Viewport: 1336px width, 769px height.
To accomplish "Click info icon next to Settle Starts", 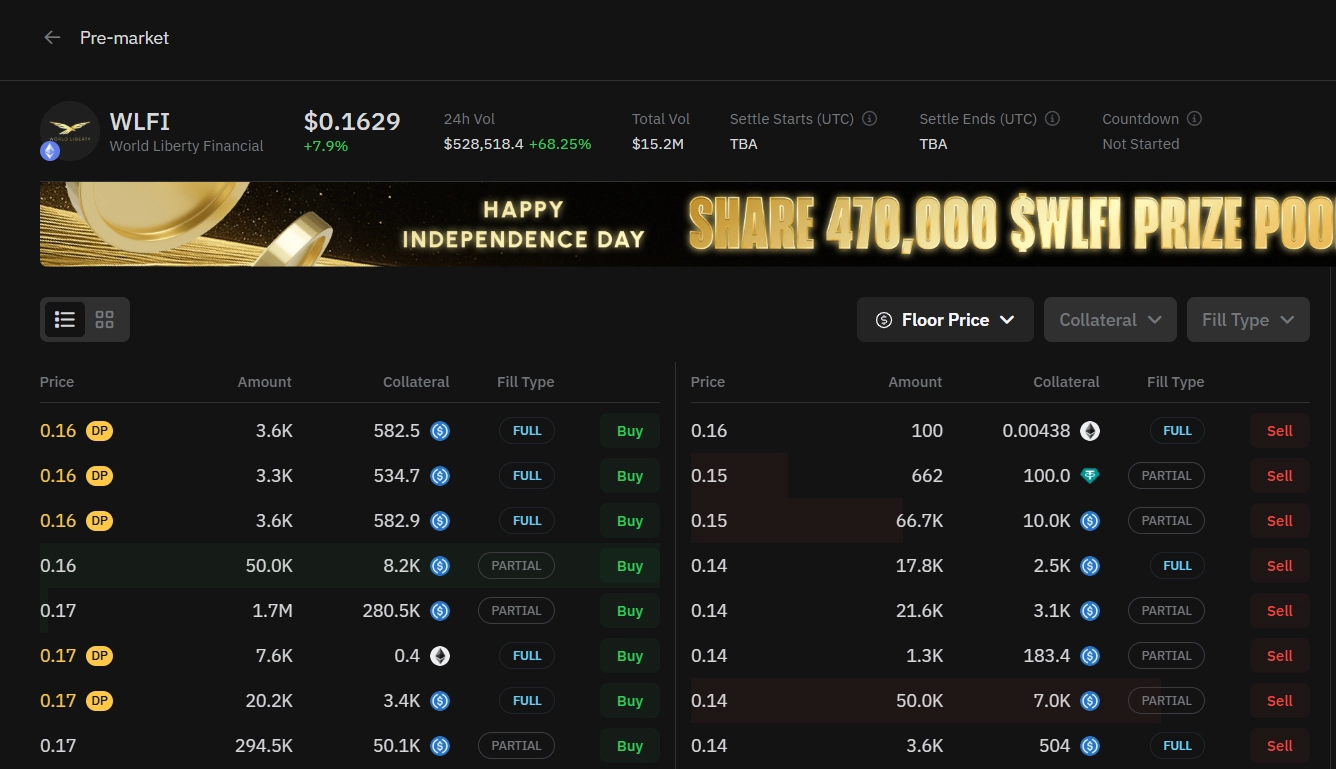I will 869,119.
